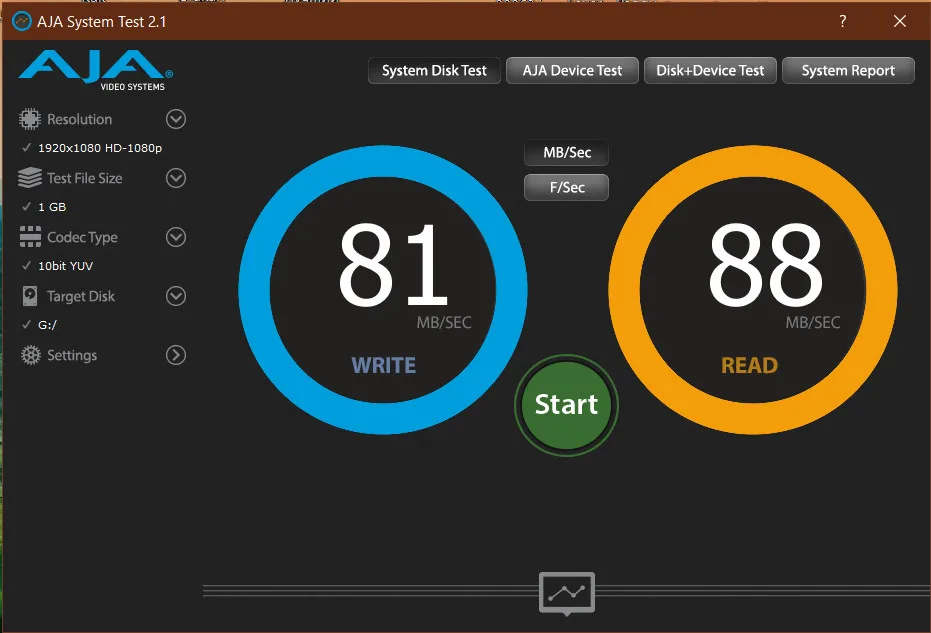Click the WRITE gauge label
This screenshot has height=633, width=931.
click(x=384, y=365)
